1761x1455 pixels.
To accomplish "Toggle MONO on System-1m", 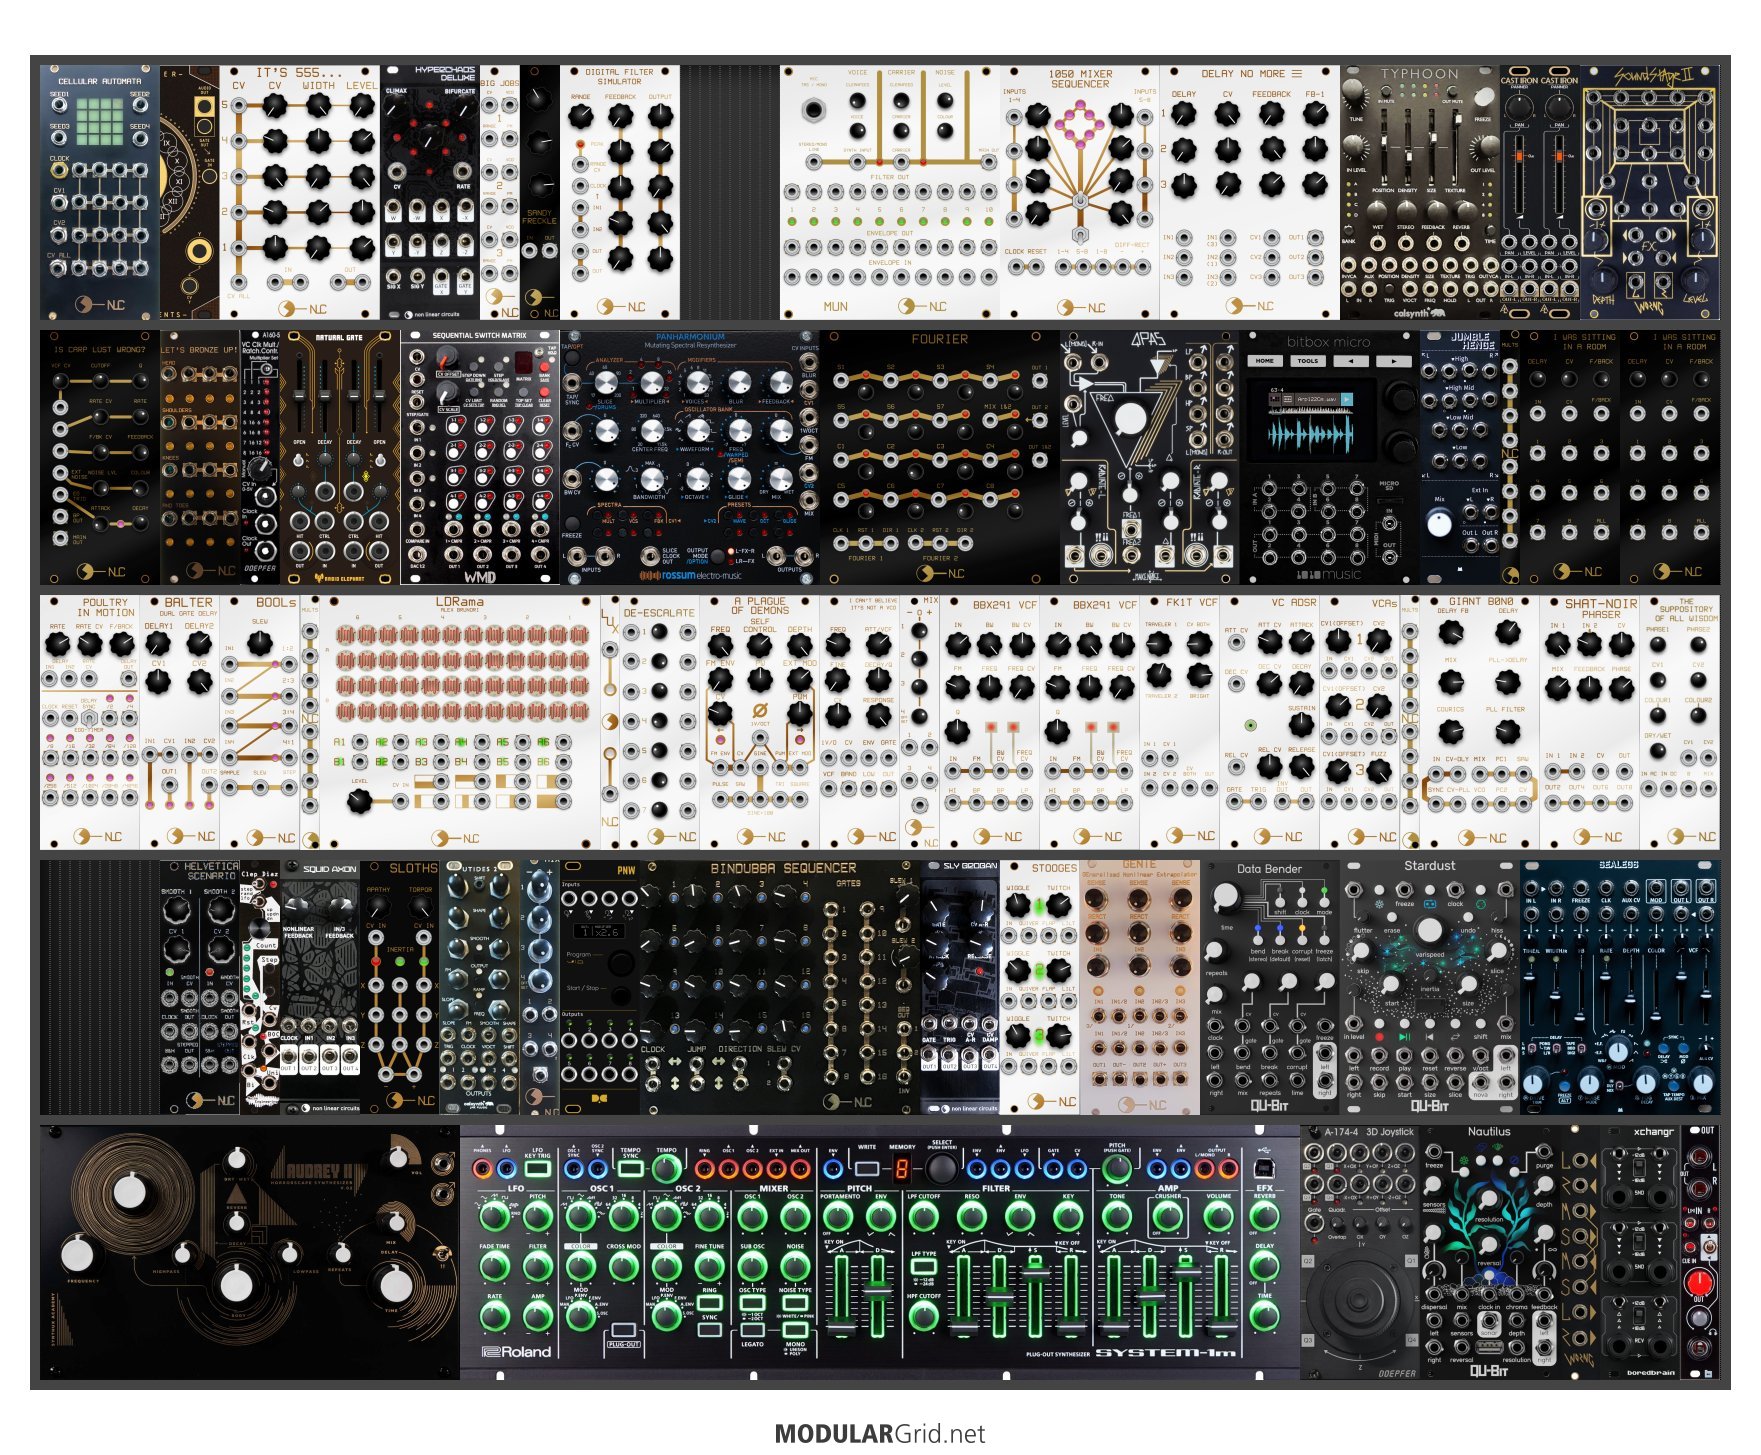I will coord(795,1330).
